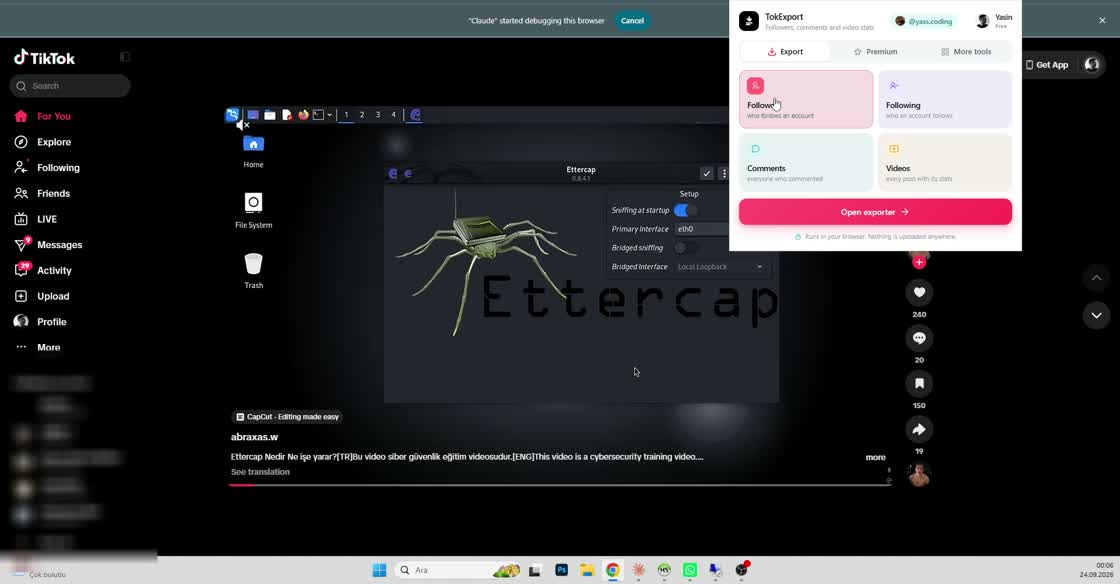Open the taskbar clock and date
The width and height of the screenshot is (1120, 584).
coord(1096,570)
